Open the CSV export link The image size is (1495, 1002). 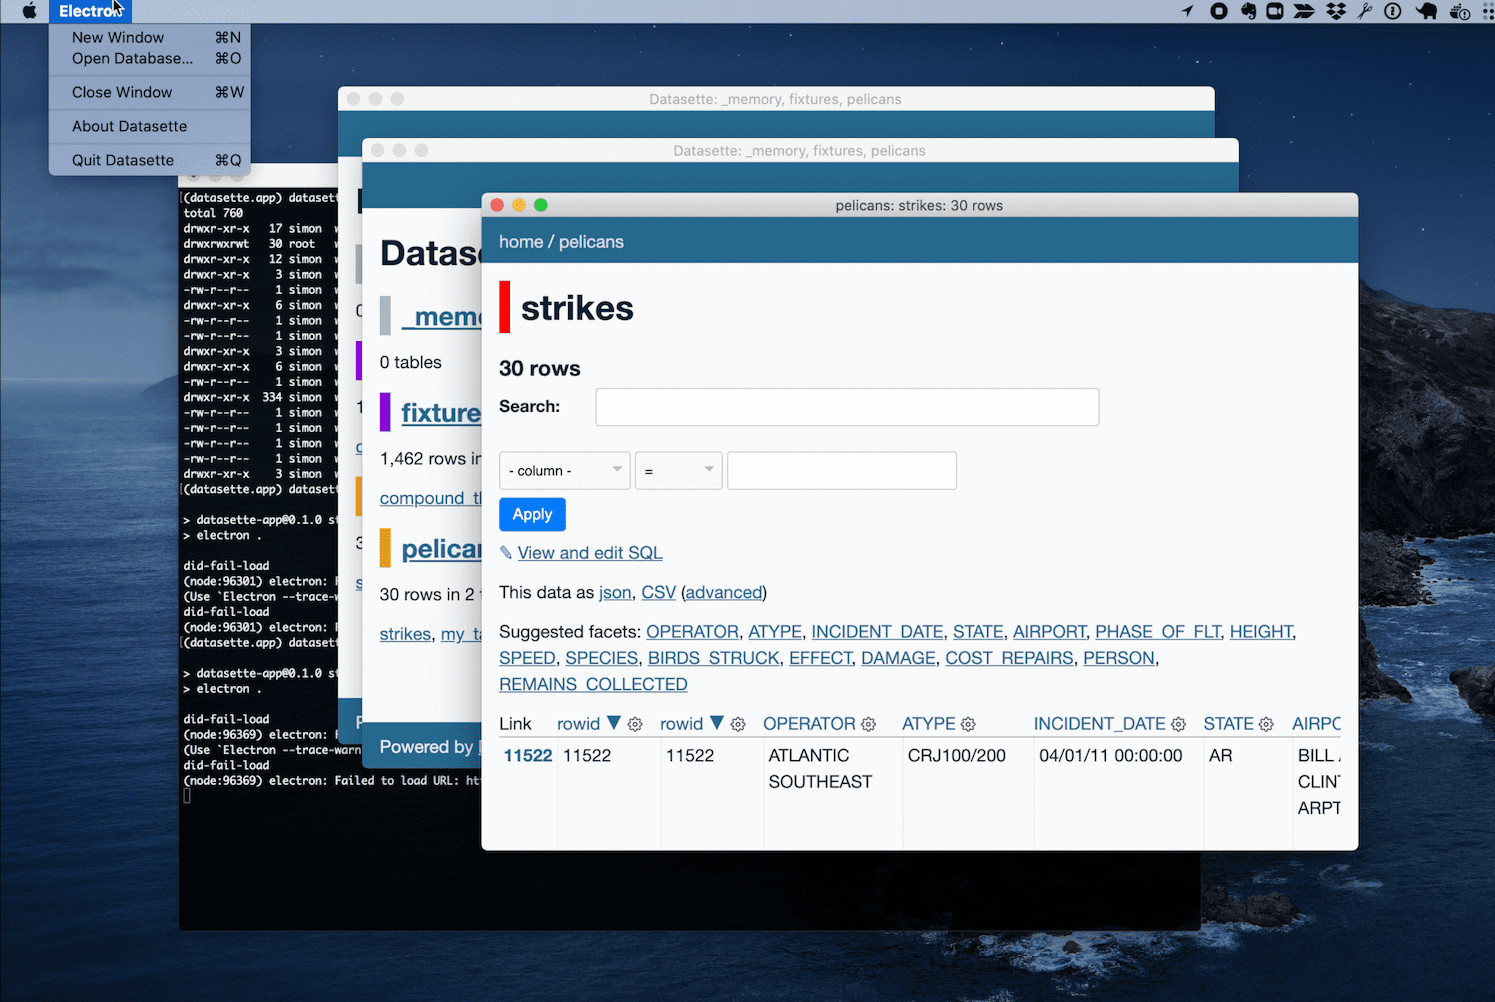[658, 592]
